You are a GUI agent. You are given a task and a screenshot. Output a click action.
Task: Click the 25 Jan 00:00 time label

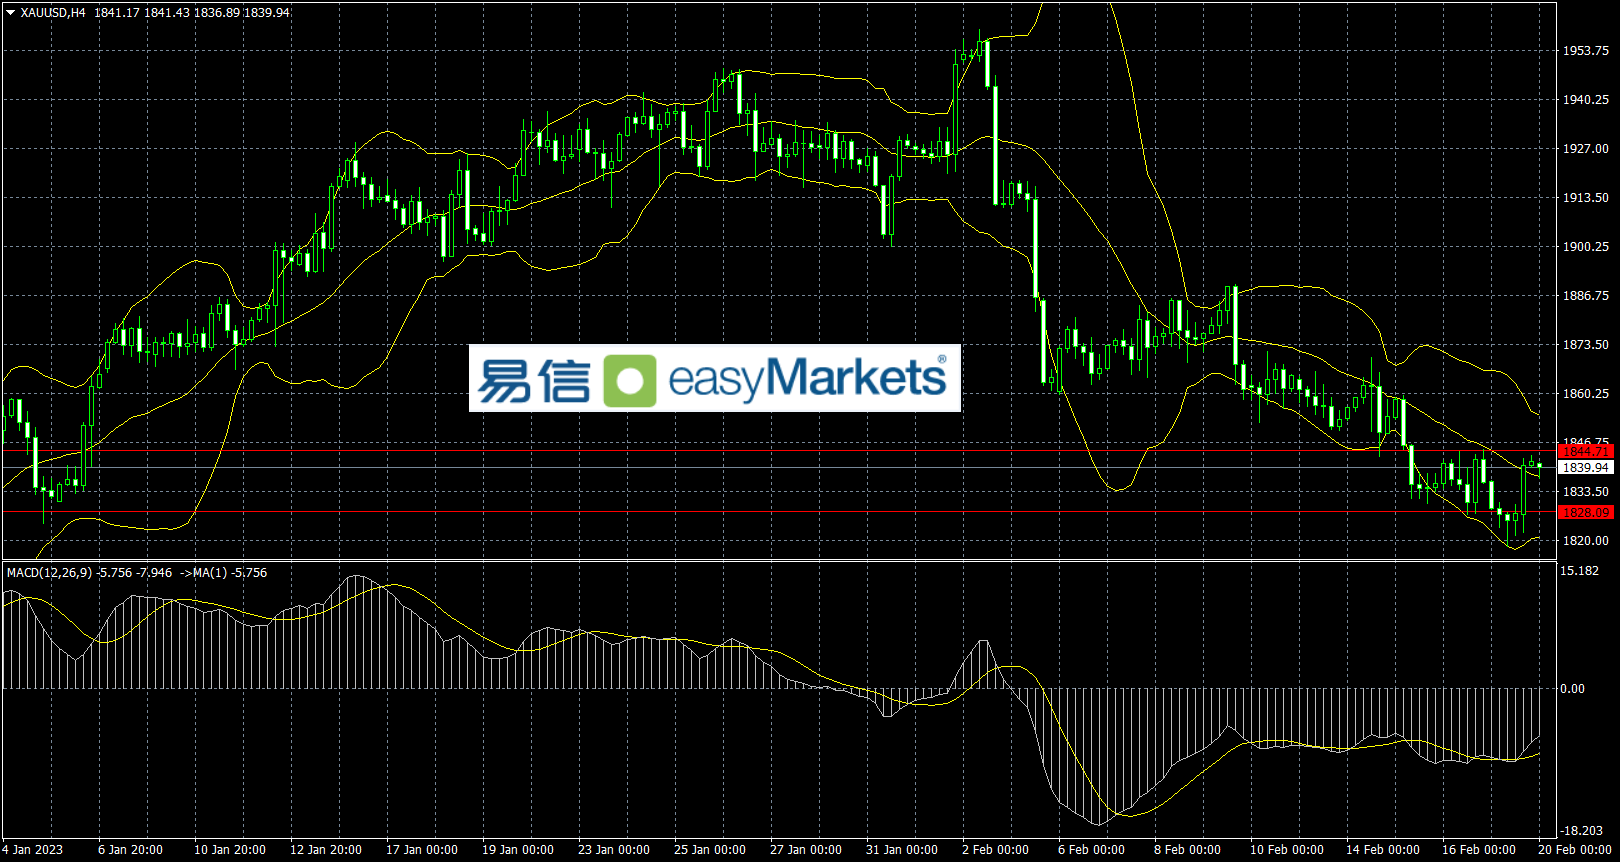tap(710, 850)
